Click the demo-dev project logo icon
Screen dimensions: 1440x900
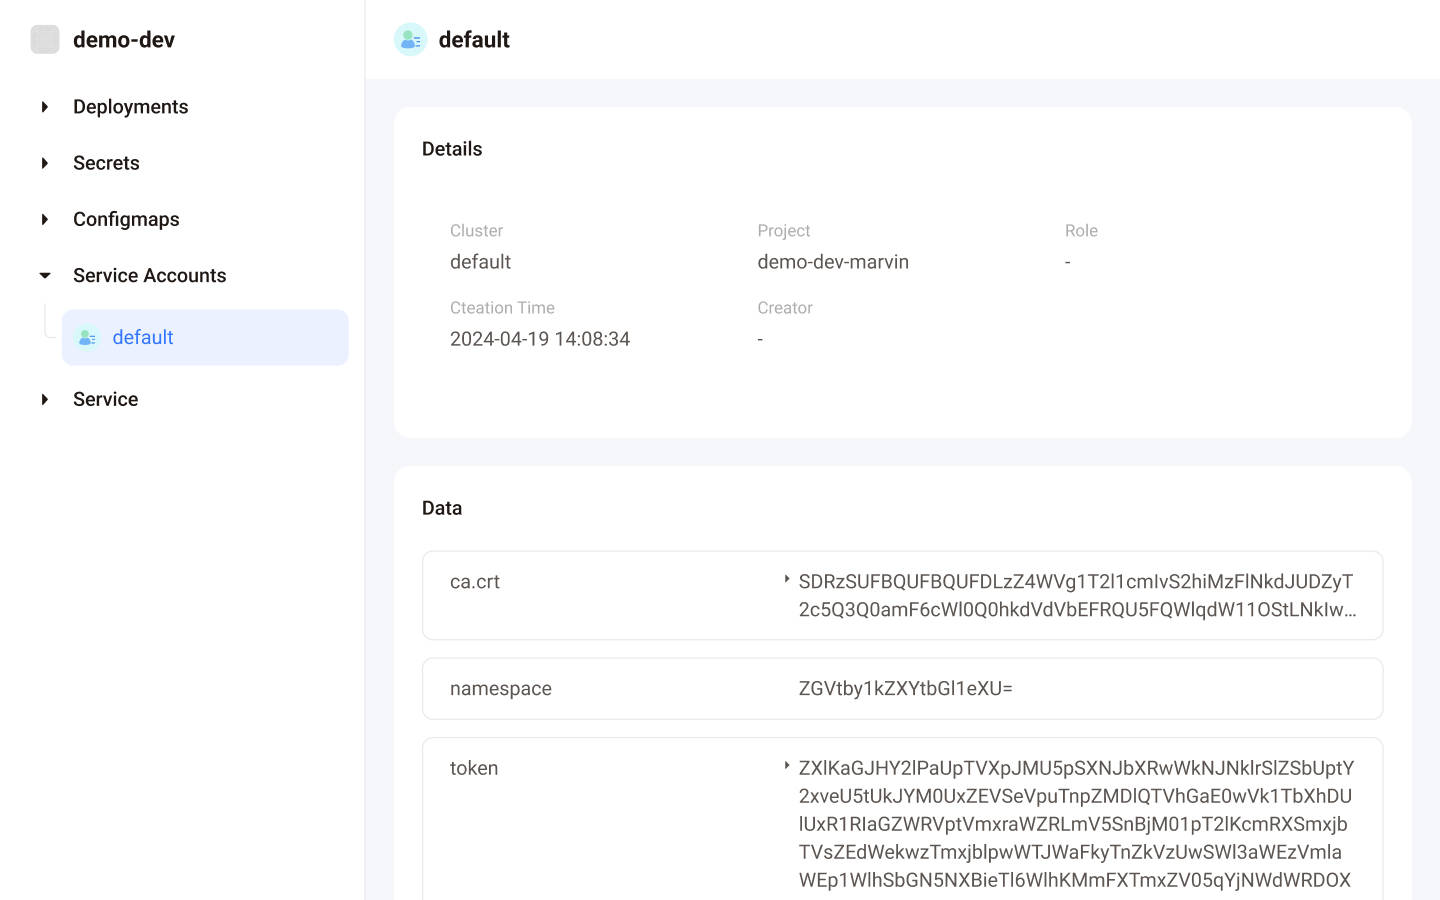point(45,40)
